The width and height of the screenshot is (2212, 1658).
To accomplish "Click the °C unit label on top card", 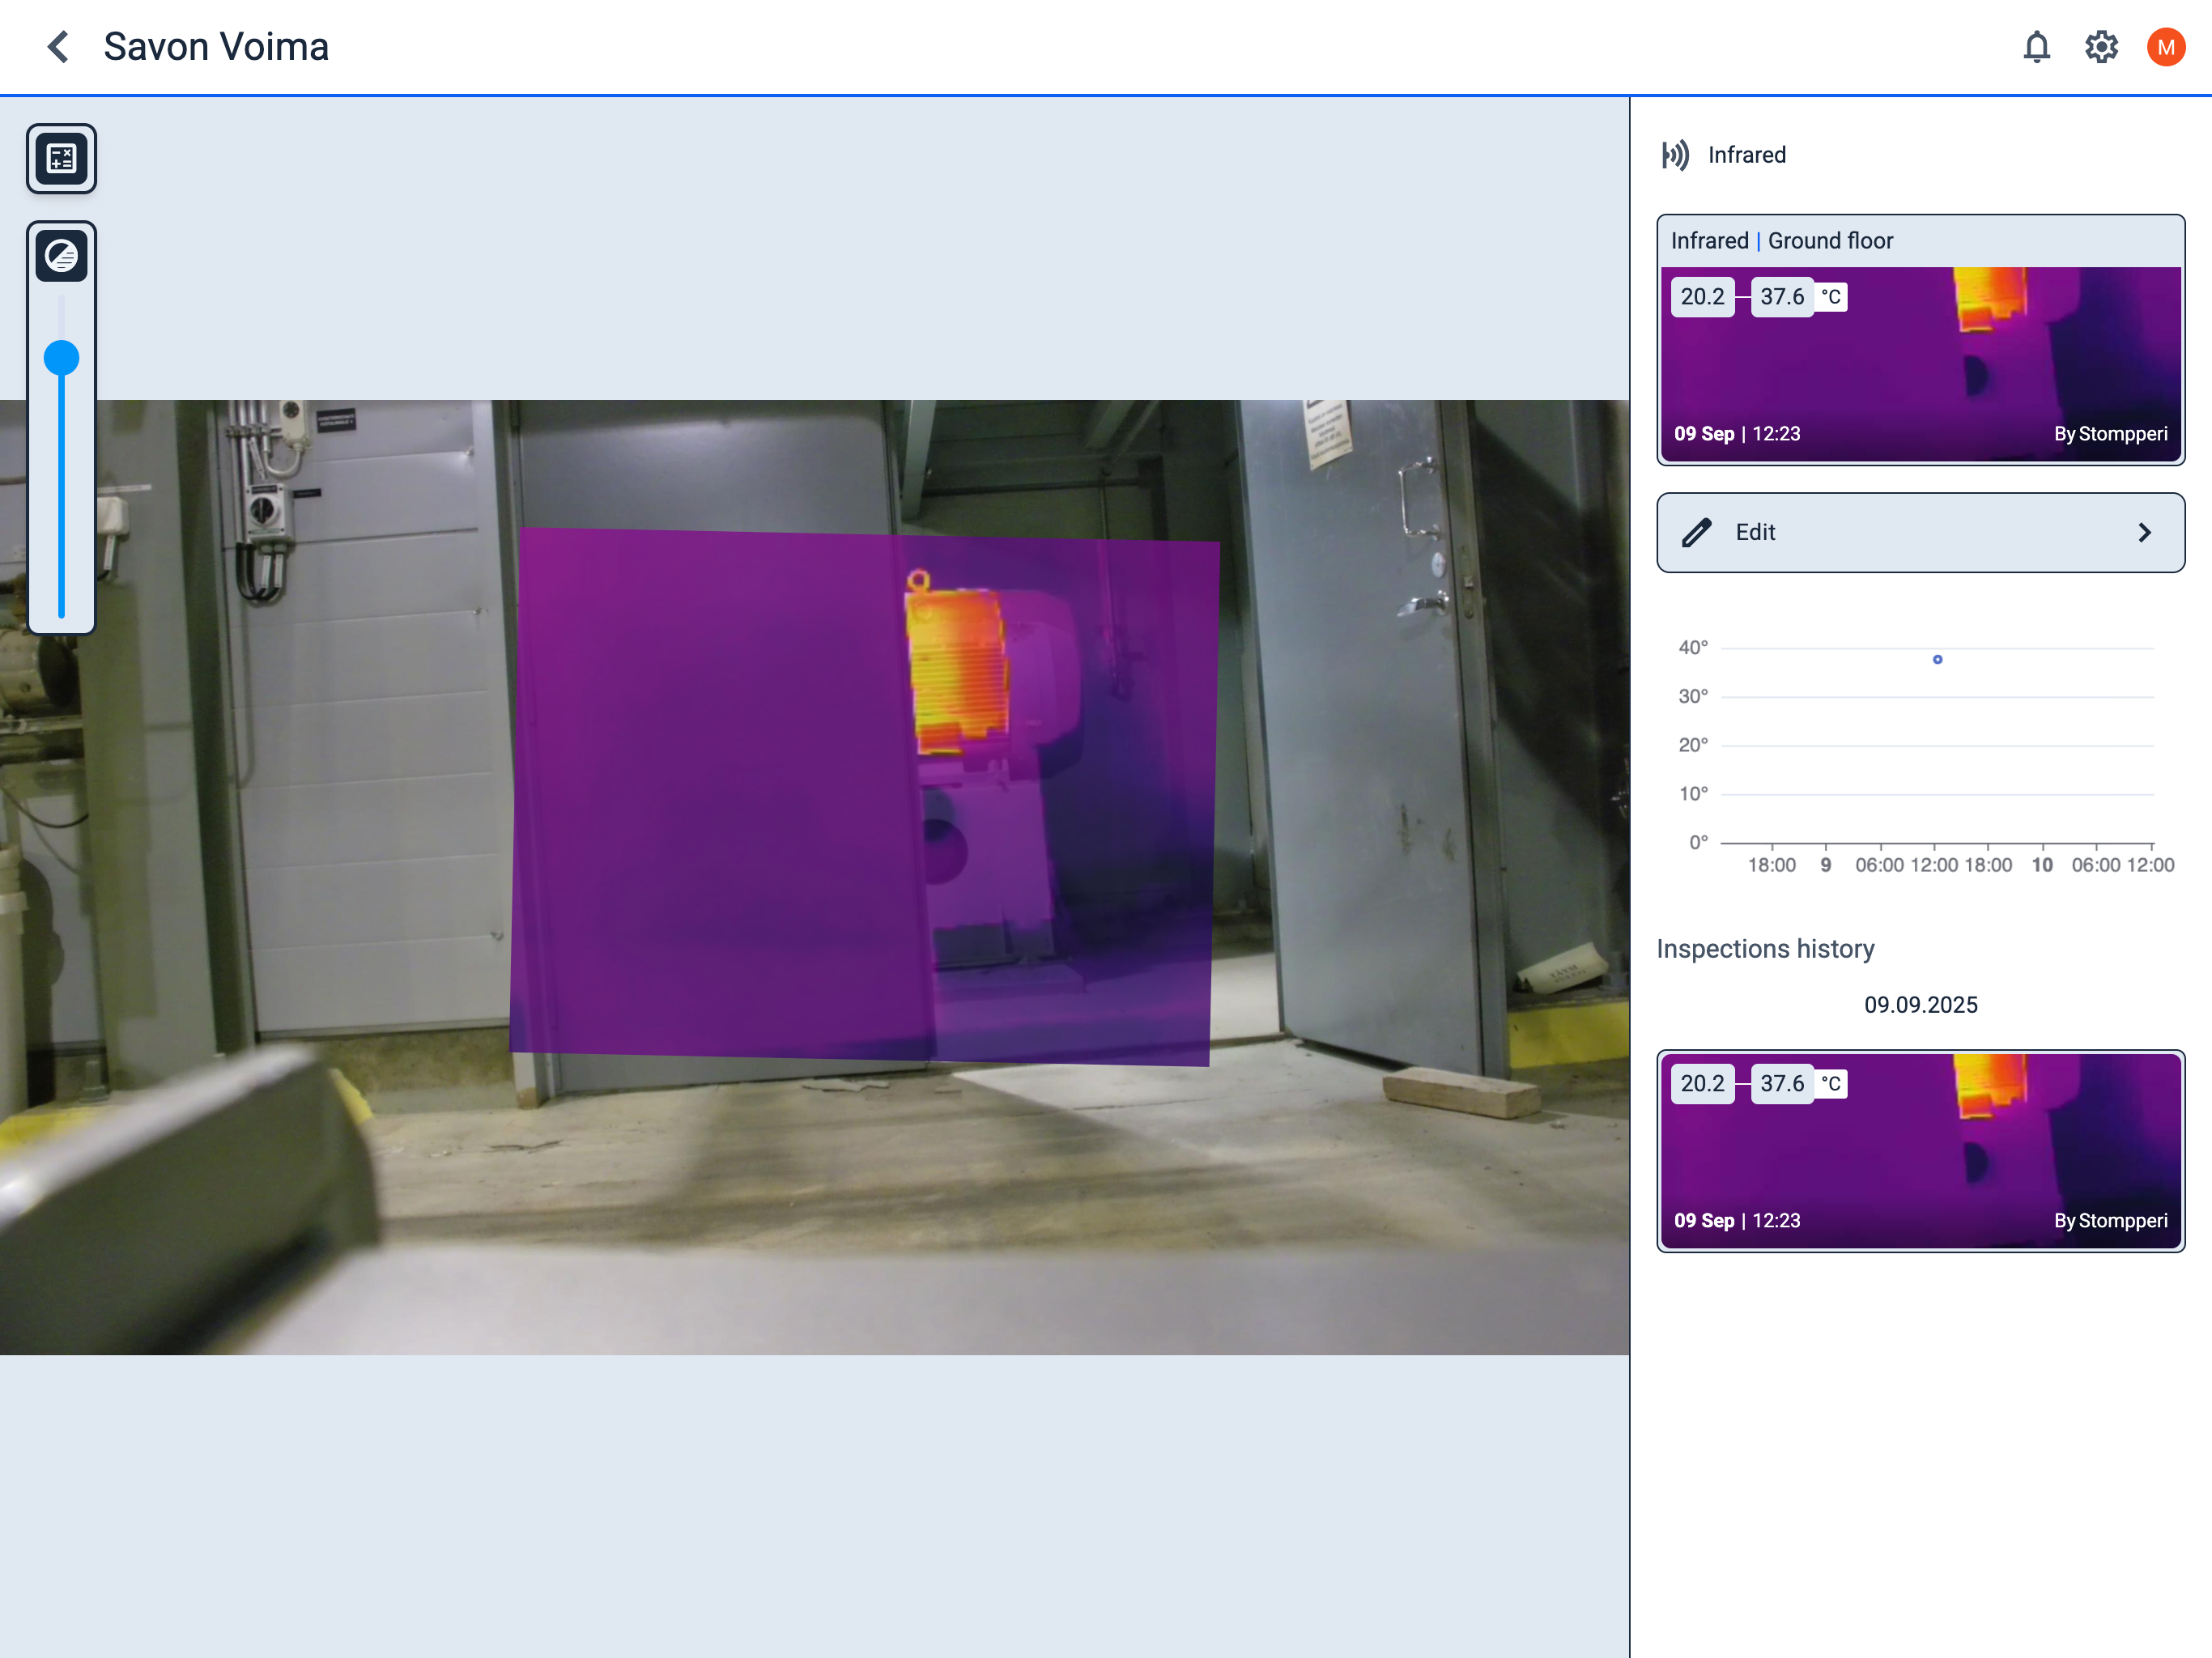I will click(x=1831, y=297).
